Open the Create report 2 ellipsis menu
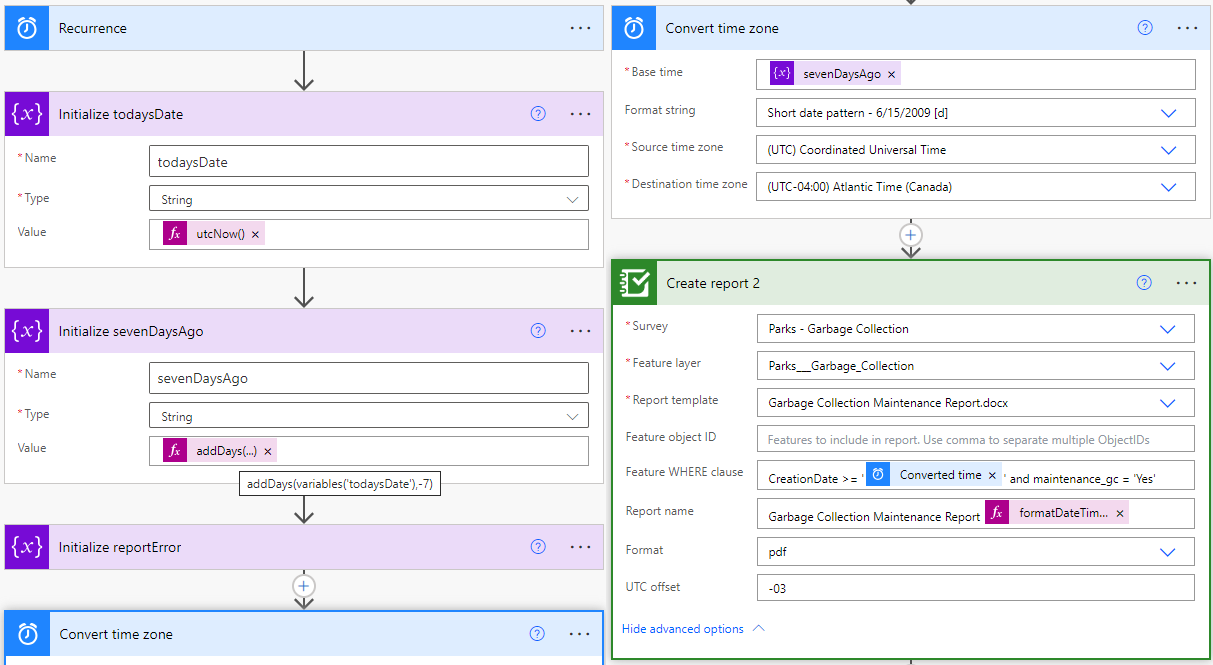The width and height of the screenshot is (1213, 665). click(x=1187, y=283)
